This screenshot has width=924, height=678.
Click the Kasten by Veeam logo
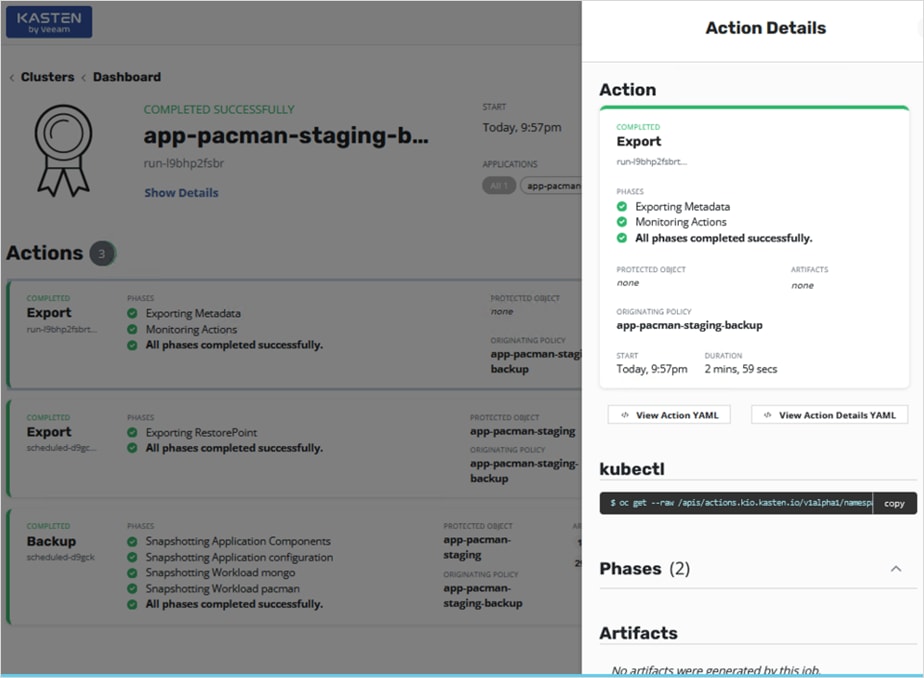[x=49, y=22]
